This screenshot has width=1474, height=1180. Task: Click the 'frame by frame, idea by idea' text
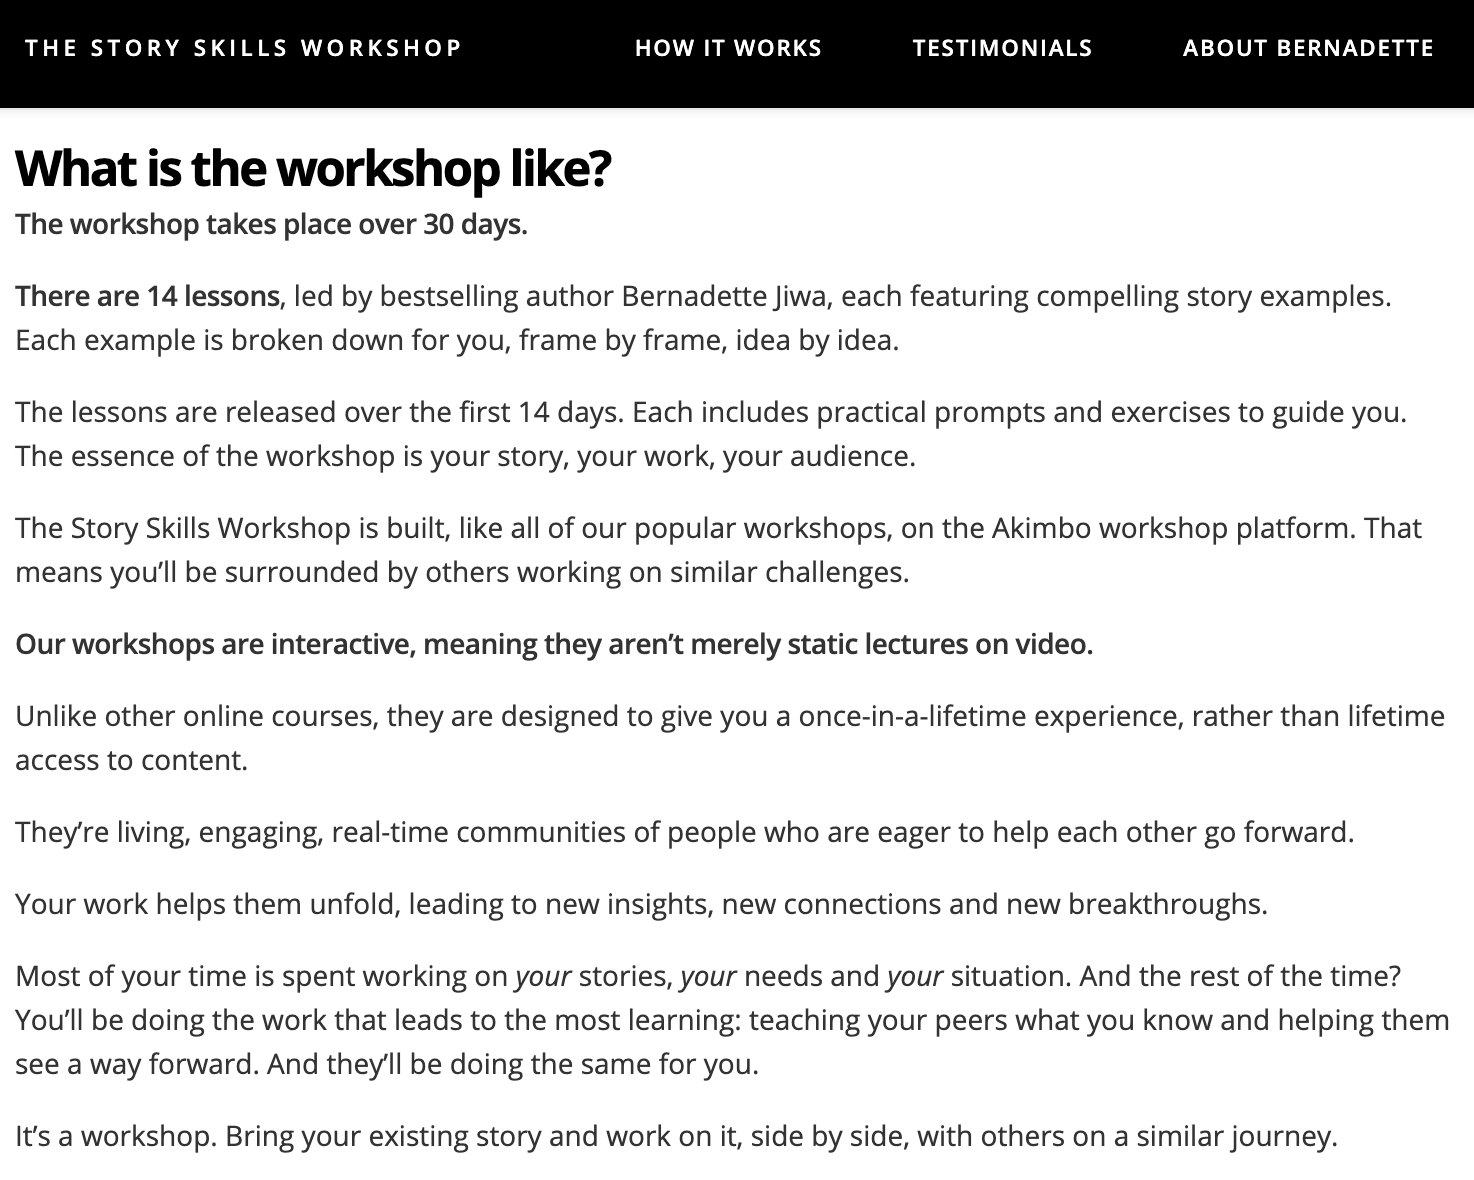pyautogui.click(x=709, y=340)
